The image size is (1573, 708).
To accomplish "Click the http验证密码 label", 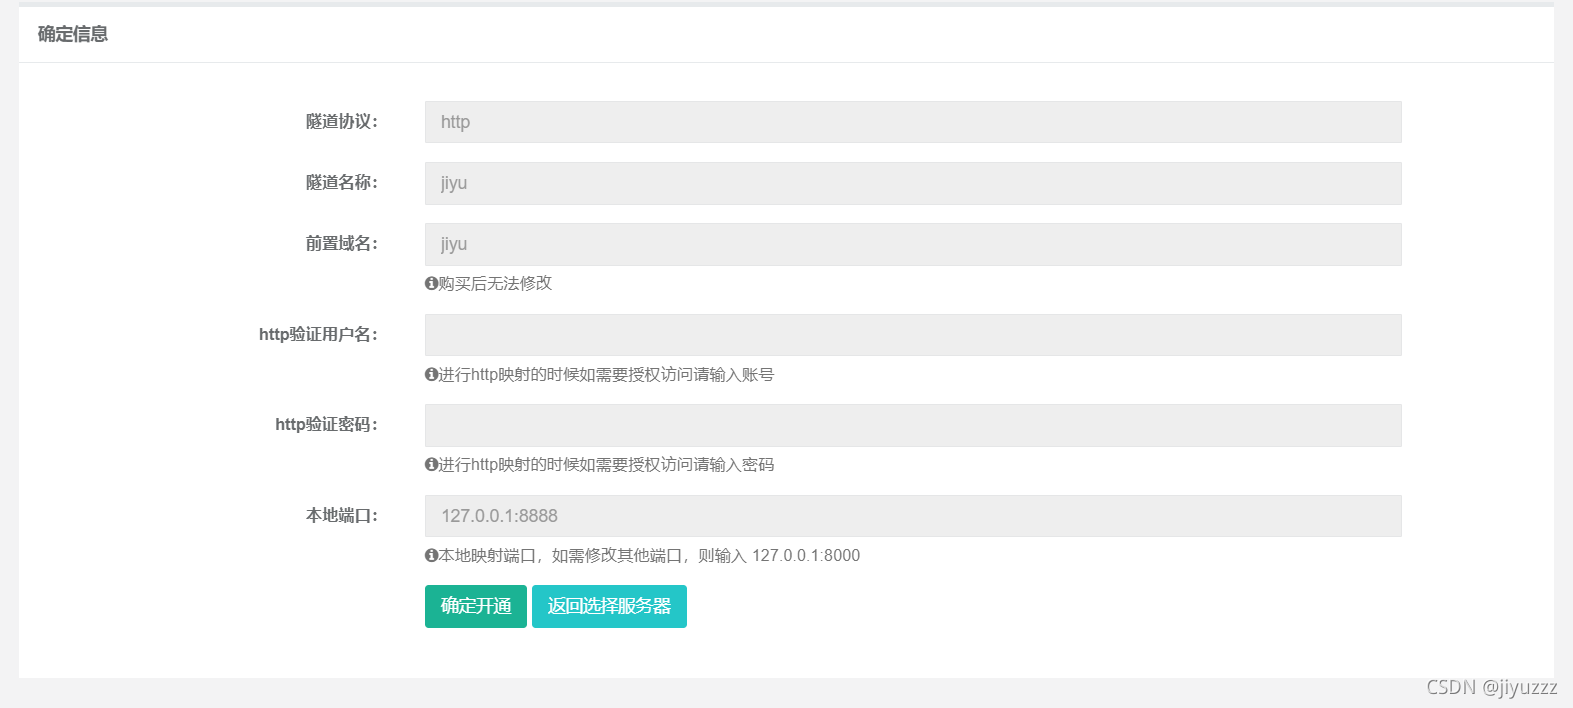I will 327,425.
